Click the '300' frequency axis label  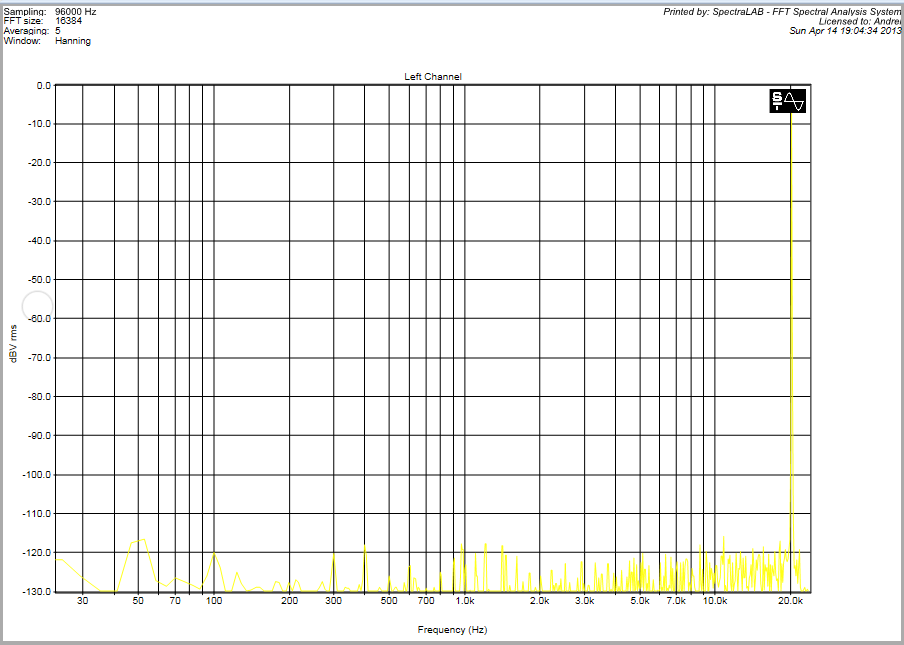pyautogui.click(x=333, y=601)
